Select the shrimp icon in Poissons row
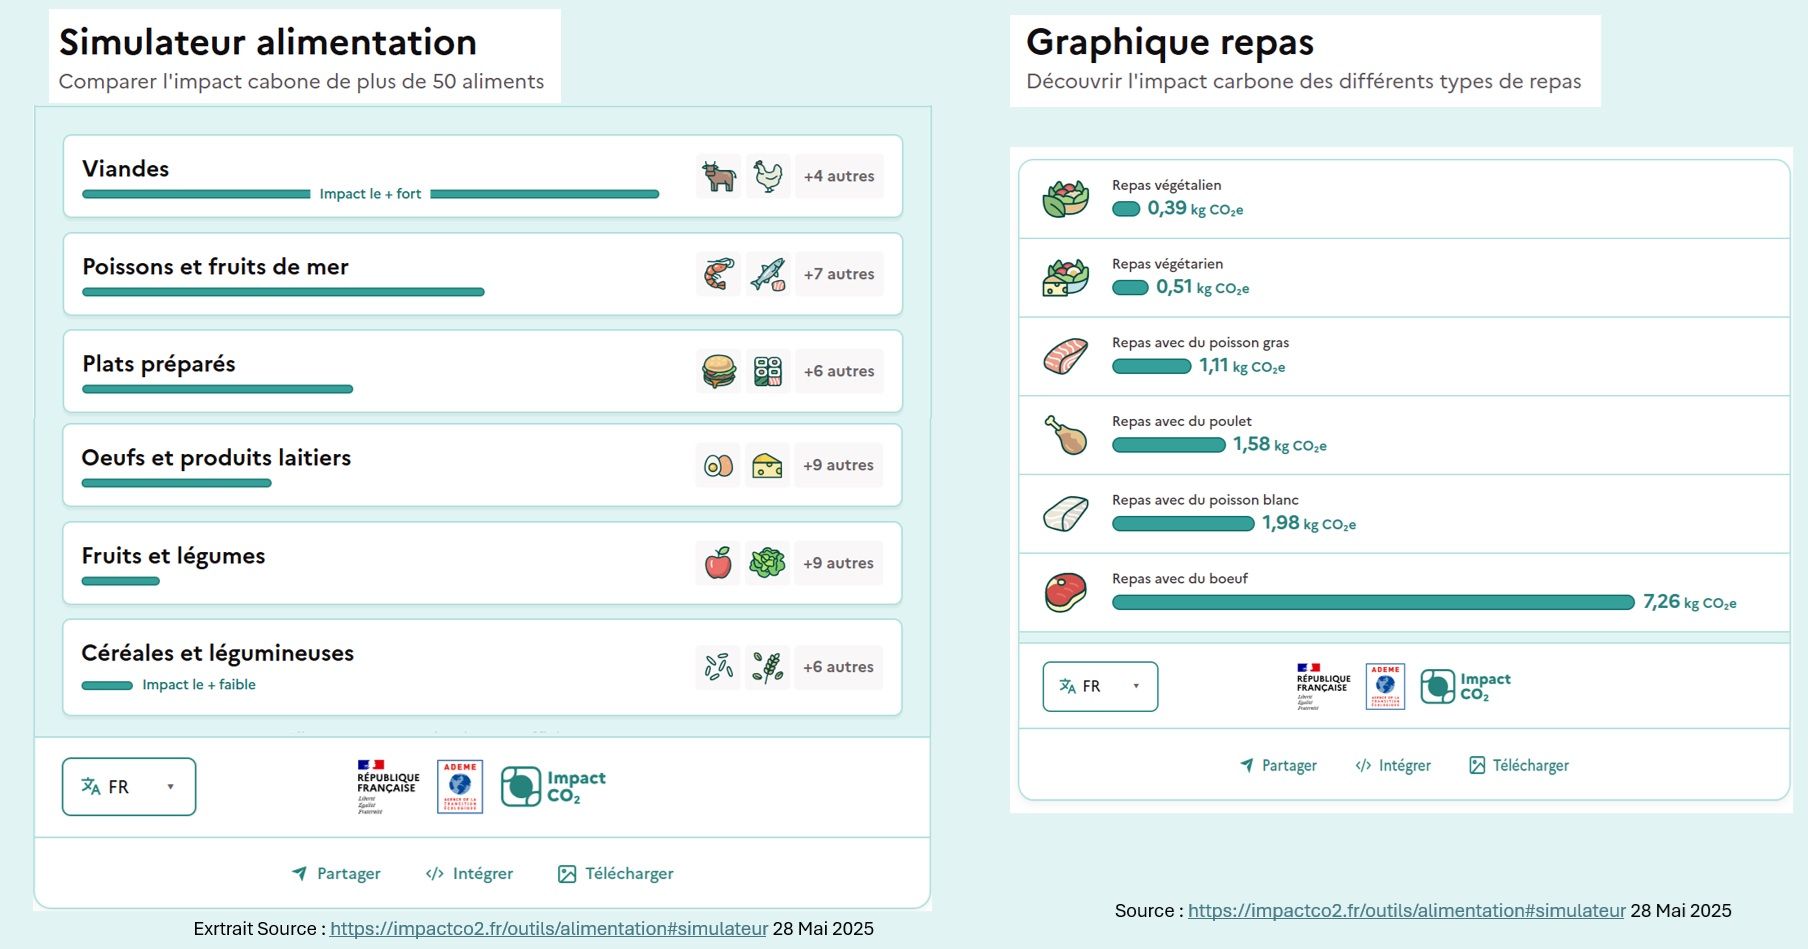This screenshot has height=949, width=1808. click(x=718, y=274)
